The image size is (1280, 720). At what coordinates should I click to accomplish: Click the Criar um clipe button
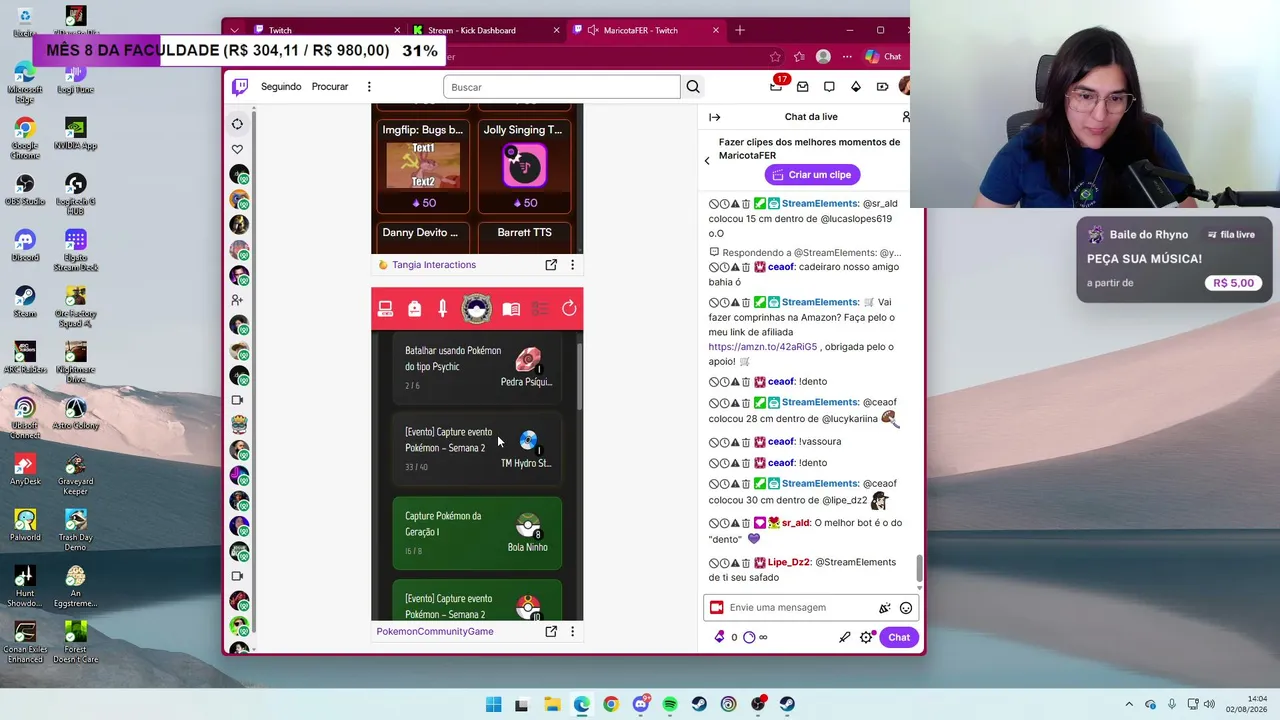[x=812, y=175]
